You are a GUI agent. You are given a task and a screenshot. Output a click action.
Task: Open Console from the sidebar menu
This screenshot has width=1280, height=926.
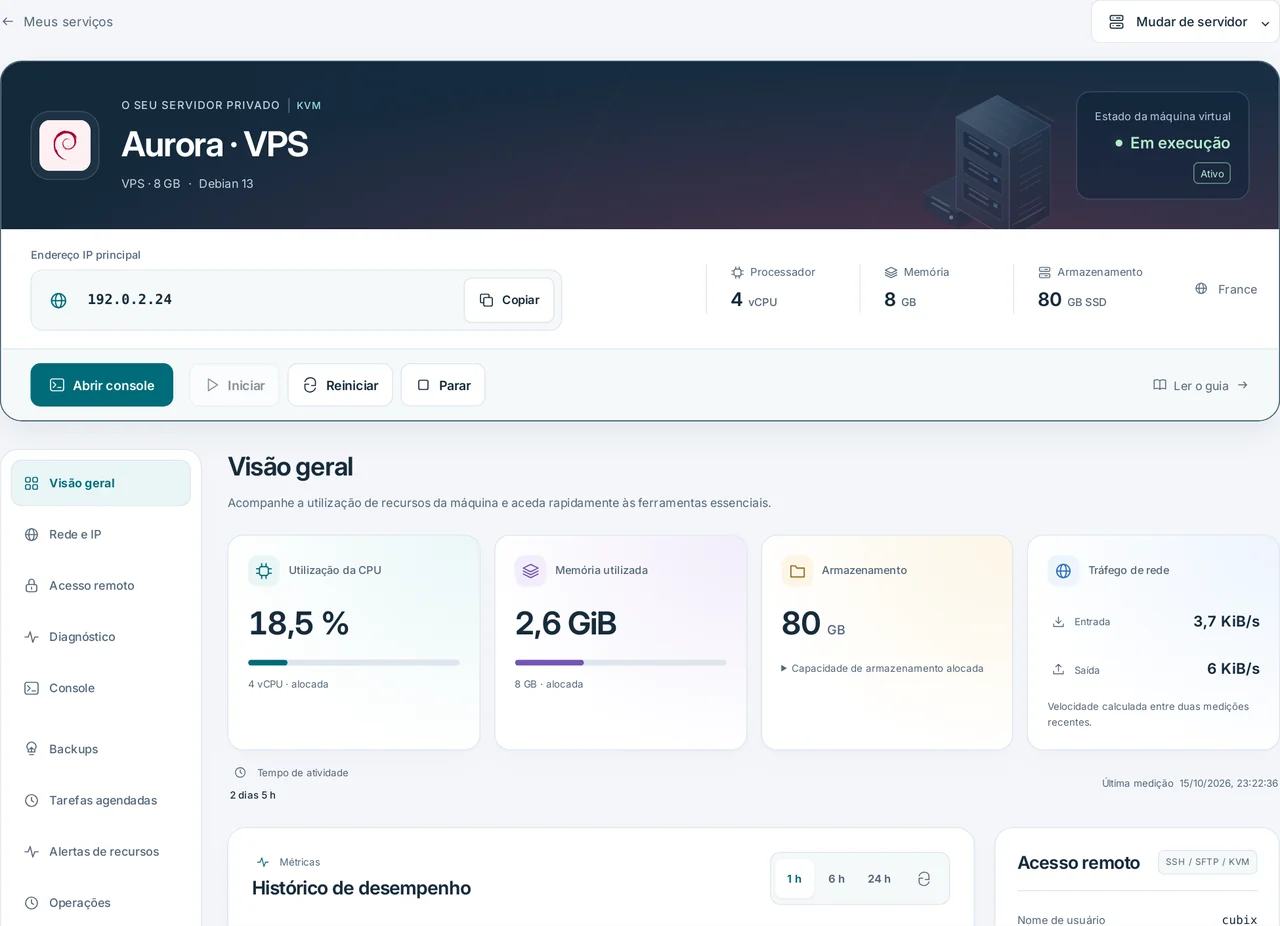click(101, 688)
